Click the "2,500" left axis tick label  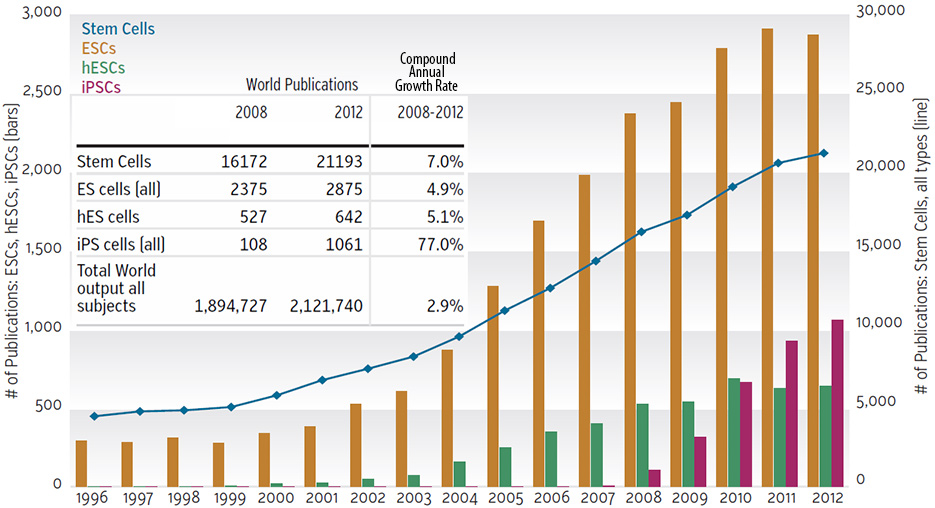click(x=42, y=91)
